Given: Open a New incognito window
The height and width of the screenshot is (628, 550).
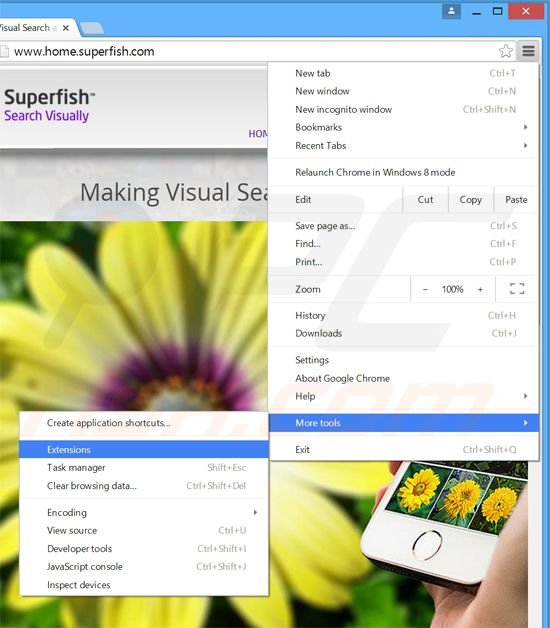Looking at the screenshot, I should point(404,109).
